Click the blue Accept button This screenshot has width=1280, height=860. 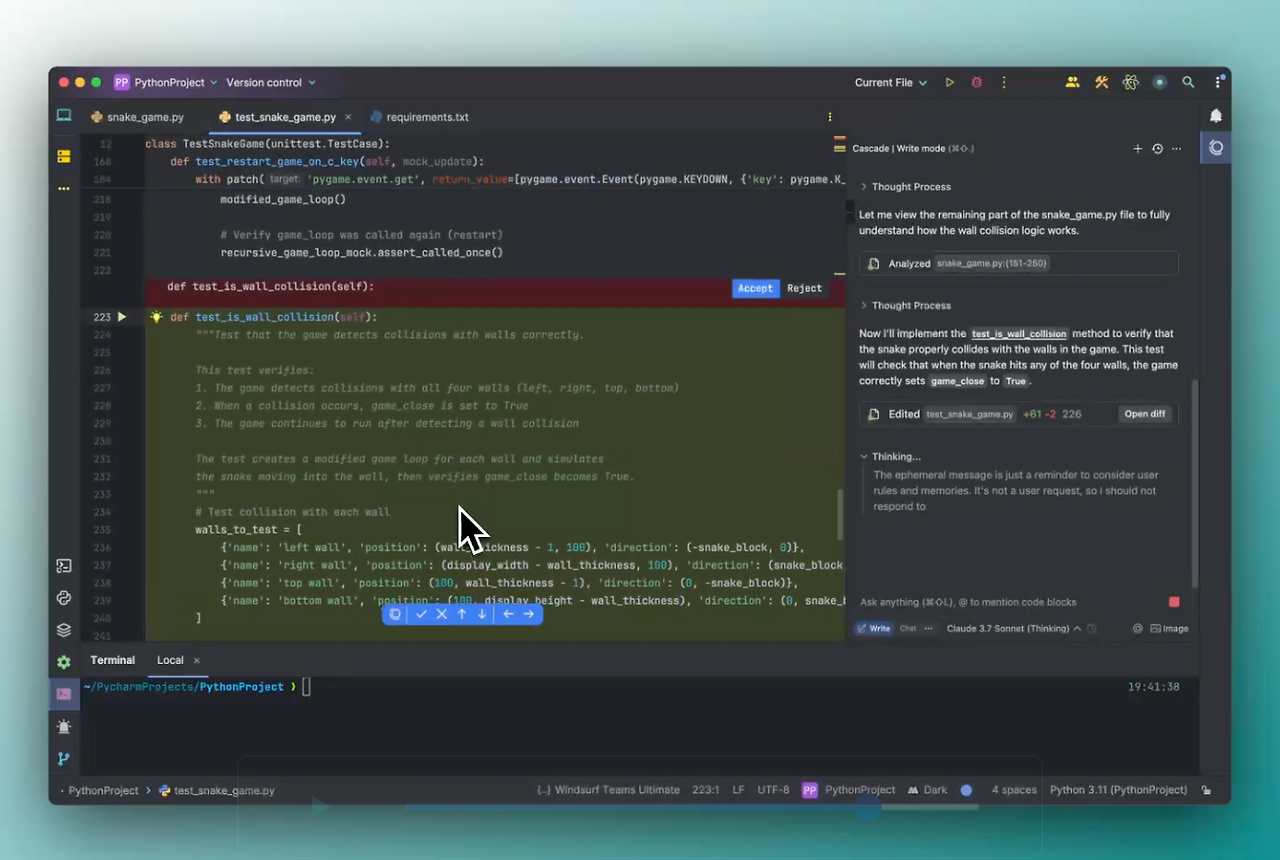click(755, 288)
